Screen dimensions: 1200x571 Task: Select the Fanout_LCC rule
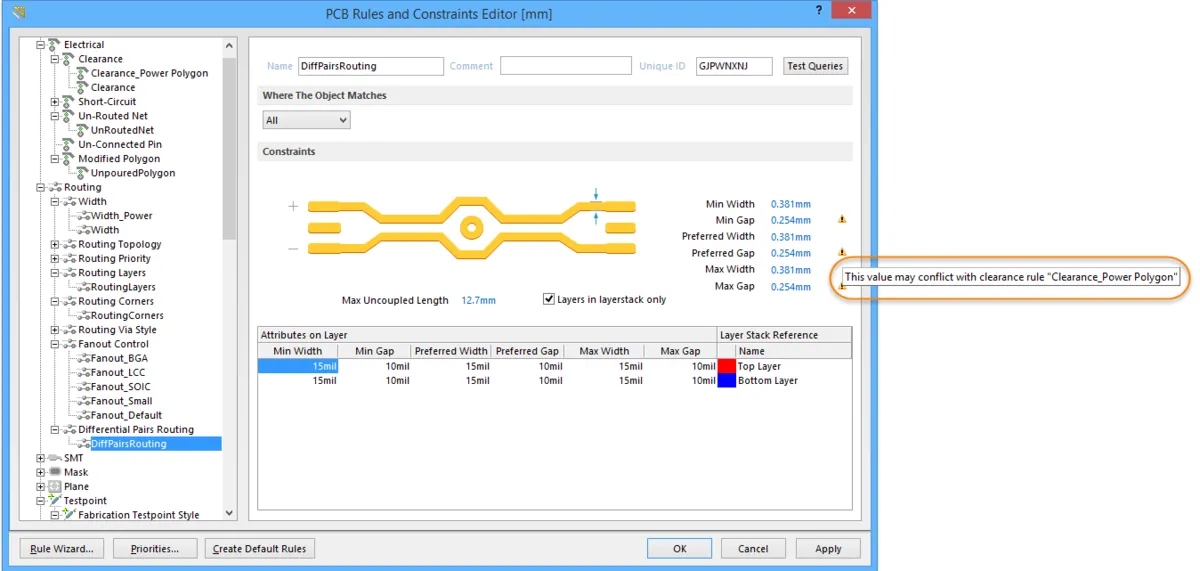tap(120, 372)
